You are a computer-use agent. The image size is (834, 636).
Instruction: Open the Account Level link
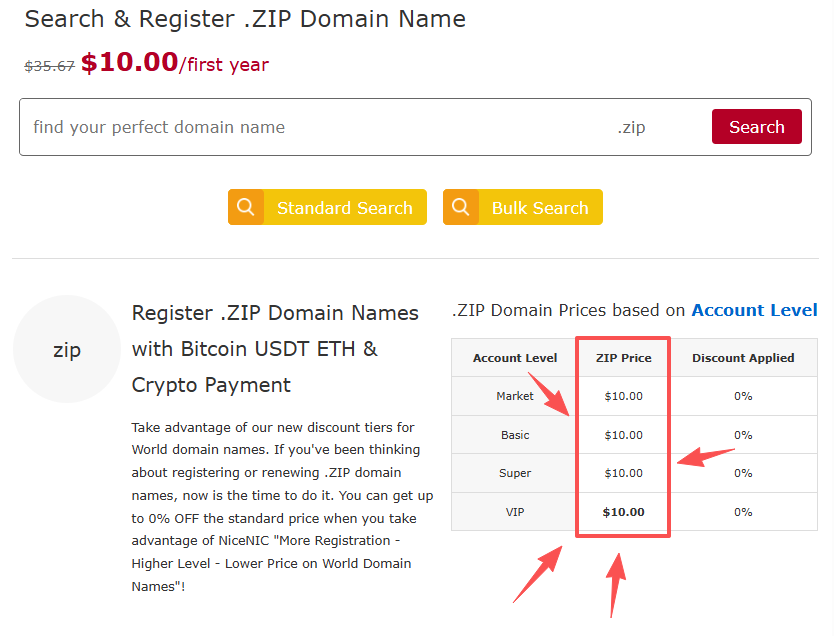[x=754, y=310]
